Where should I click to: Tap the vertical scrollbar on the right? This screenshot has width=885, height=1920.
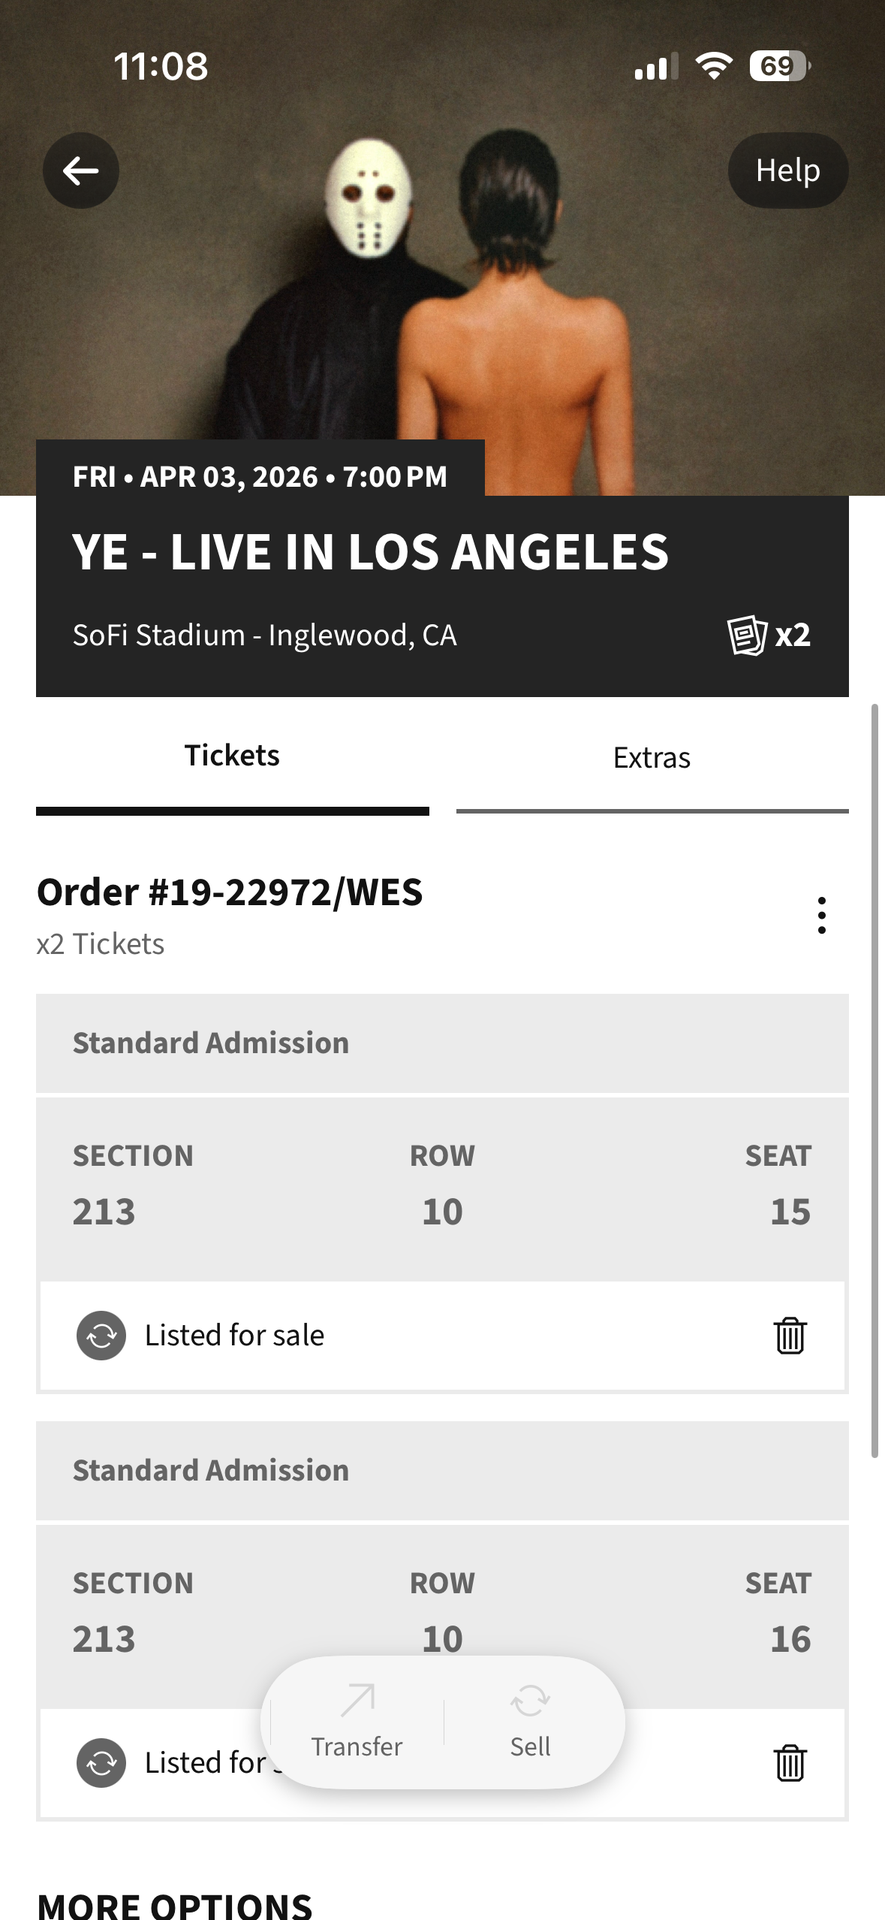[x=875, y=1080]
